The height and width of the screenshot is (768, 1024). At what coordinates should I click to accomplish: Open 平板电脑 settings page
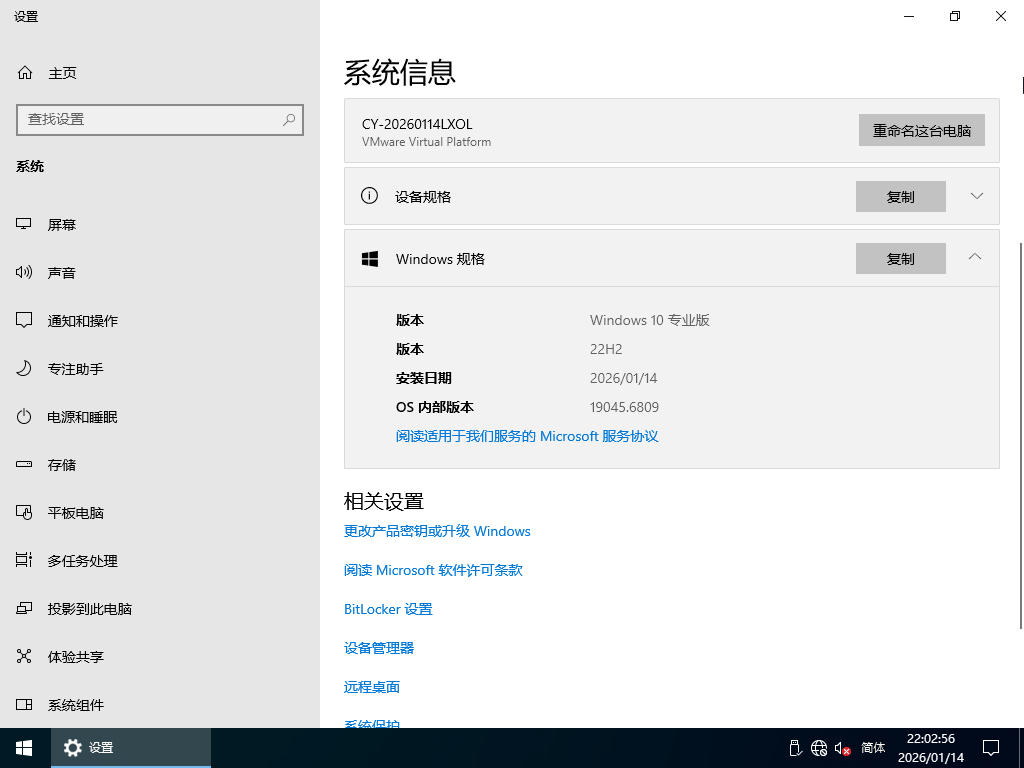75,513
